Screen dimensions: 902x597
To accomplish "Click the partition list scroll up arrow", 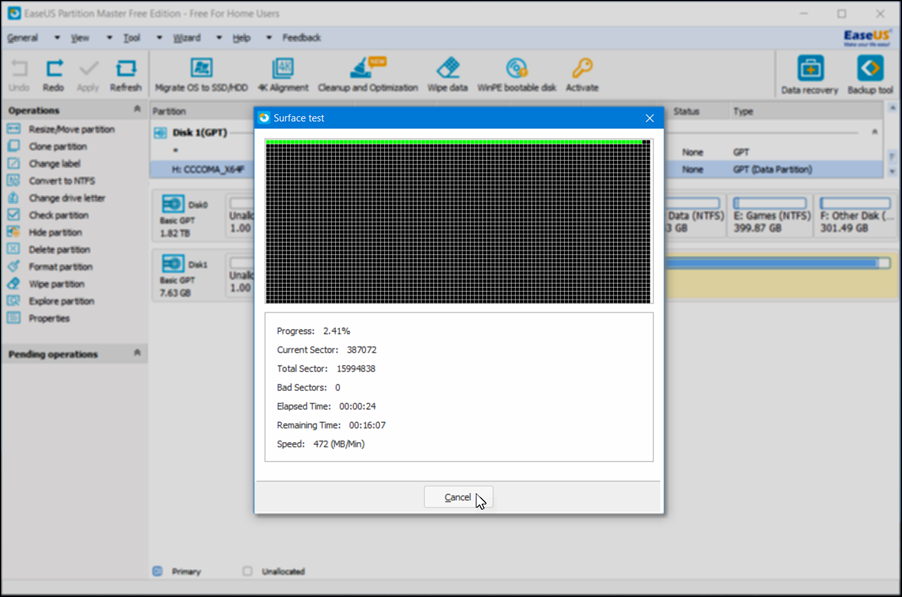I will pyautogui.click(x=892, y=108).
